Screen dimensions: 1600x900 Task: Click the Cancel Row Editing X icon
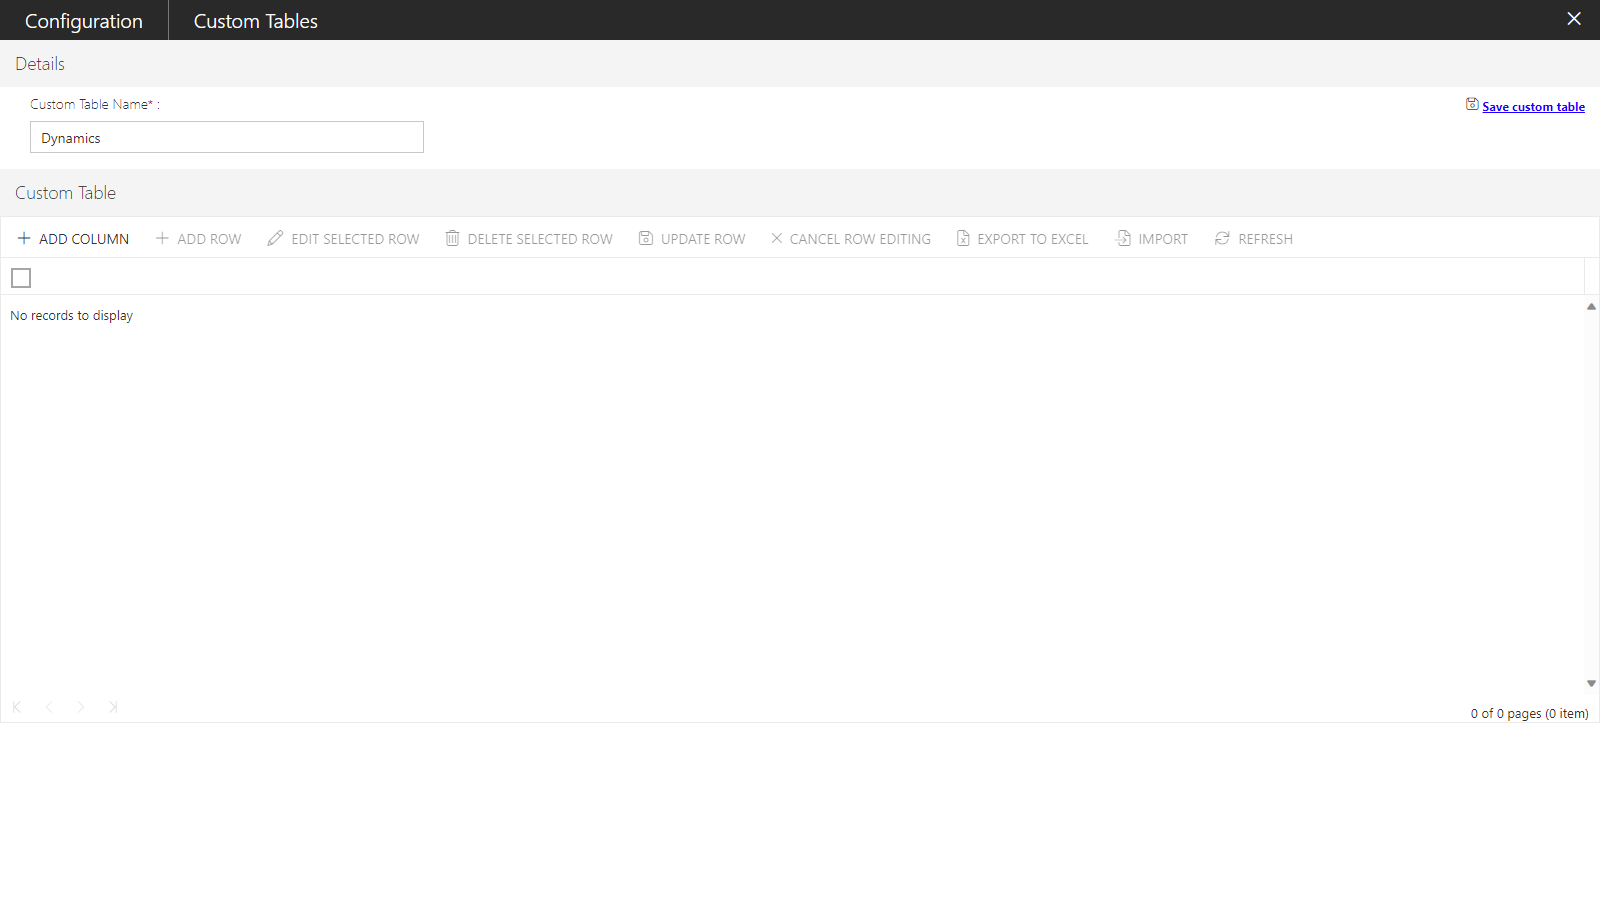pyautogui.click(x=776, y=238)
